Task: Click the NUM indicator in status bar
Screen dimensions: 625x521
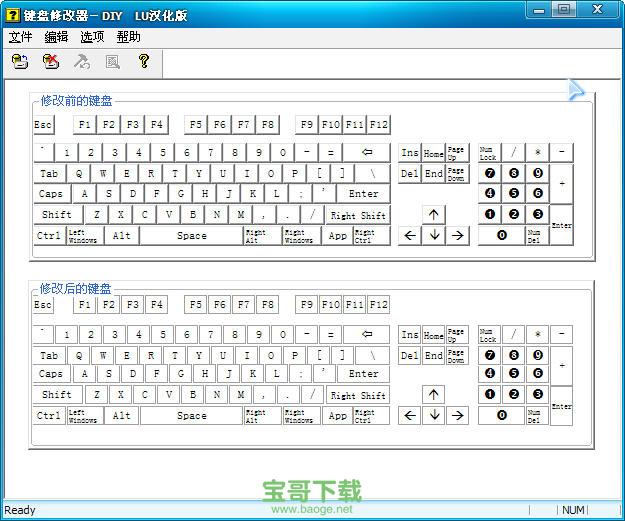Action: [573, 510]
